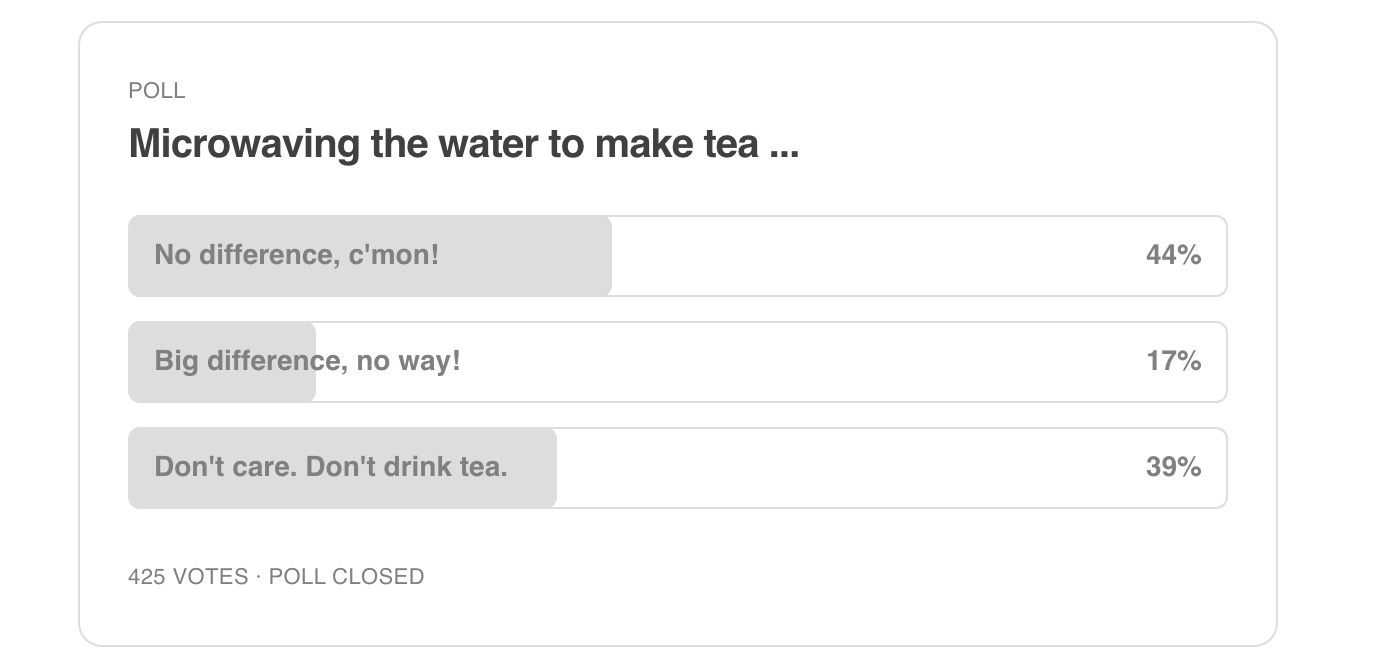The image size is (1380, 672).
Task: Click the white unfilled part of the 17% row
Action: (x=771, y=362)
